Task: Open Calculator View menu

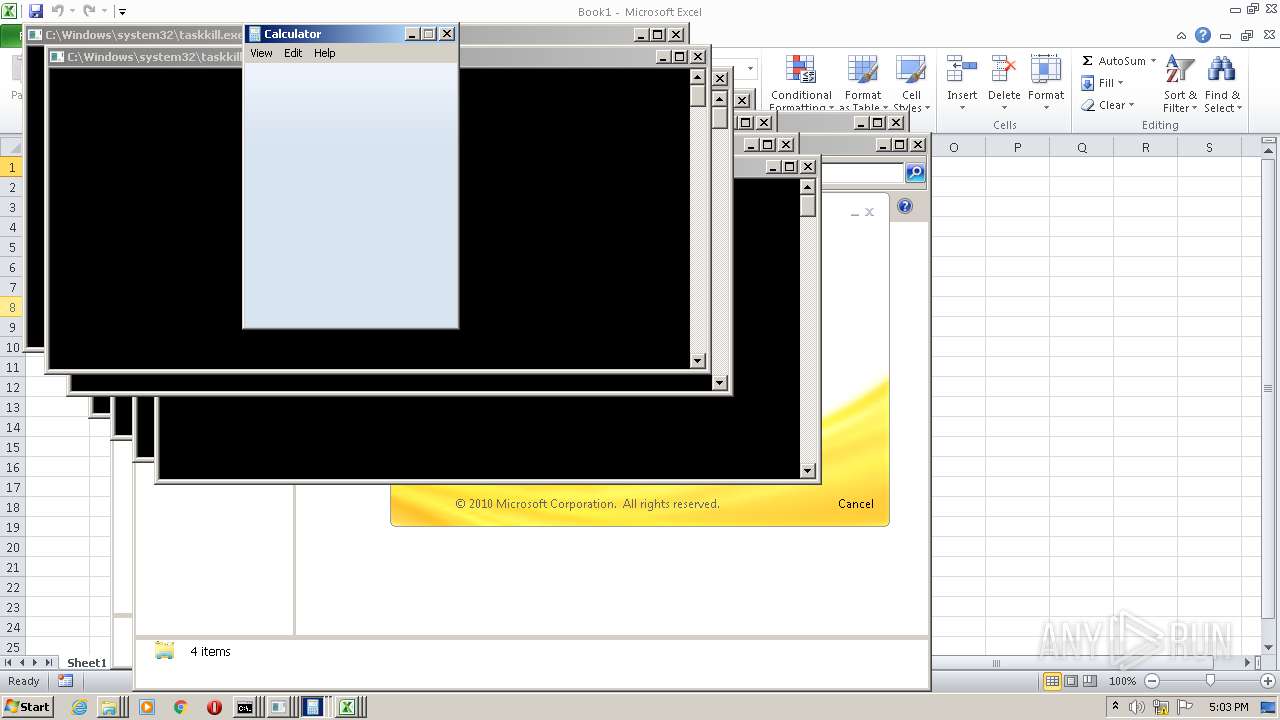Action: click(261, 53)
